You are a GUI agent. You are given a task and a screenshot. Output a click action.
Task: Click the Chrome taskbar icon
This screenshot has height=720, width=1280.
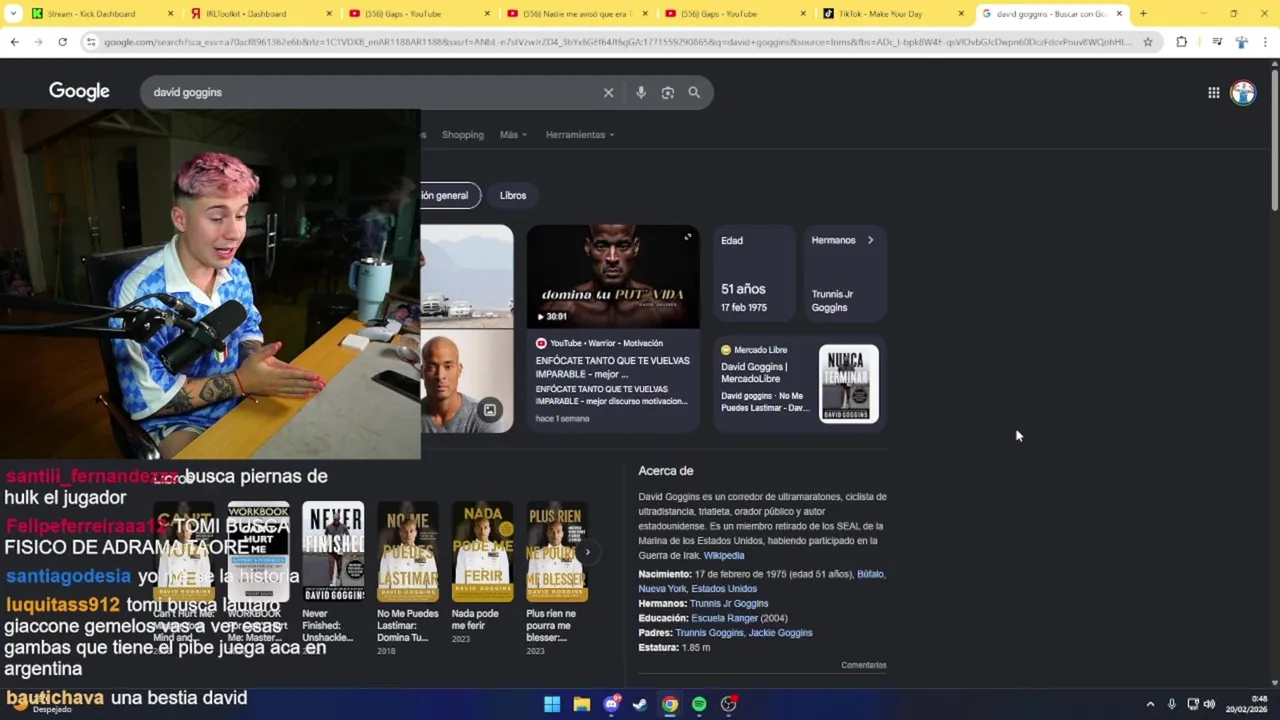pyautogui.click(x=670, y=704)
